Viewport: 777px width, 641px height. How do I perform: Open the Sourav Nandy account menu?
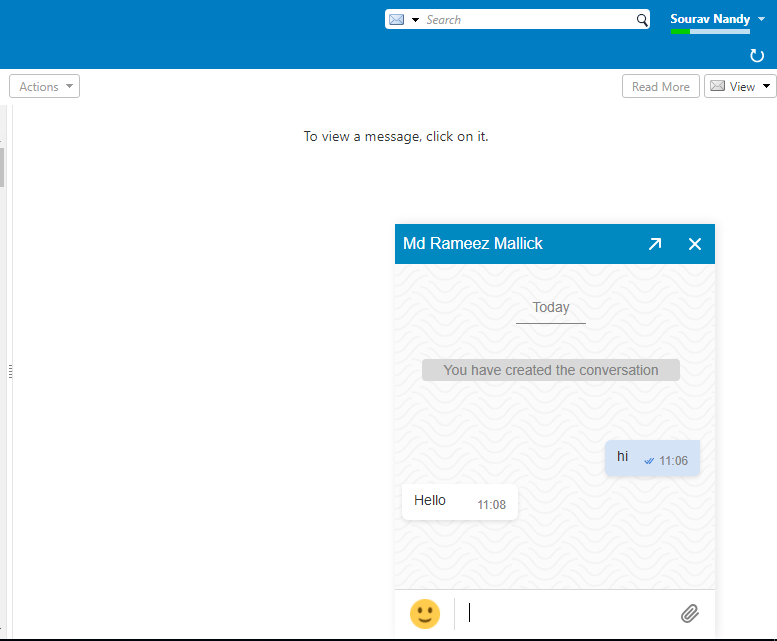(717, 19)
